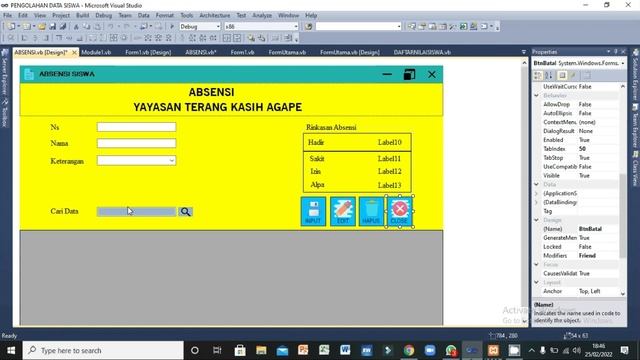Switch to the Module1.vb tab
Viewport: 640px width, 360px height.
click(96, 52)
